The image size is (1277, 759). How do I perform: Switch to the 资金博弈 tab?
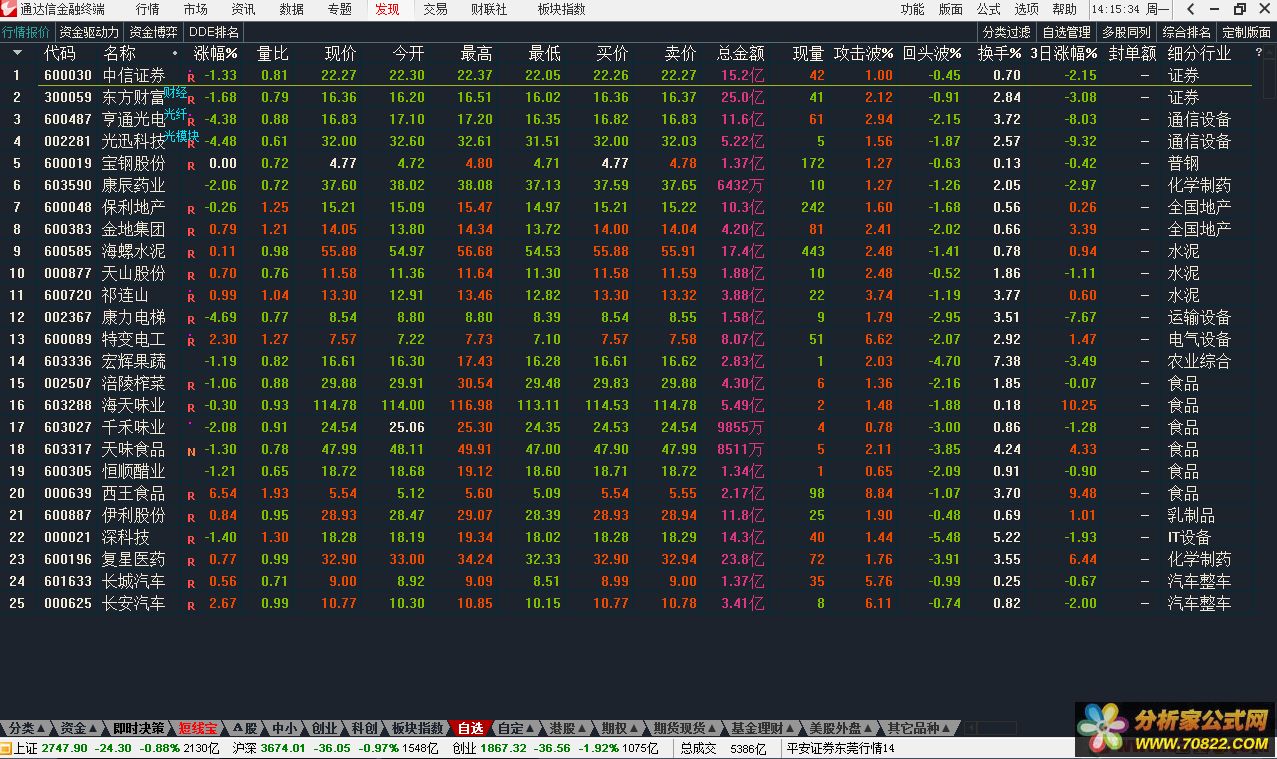click(154, 32)
